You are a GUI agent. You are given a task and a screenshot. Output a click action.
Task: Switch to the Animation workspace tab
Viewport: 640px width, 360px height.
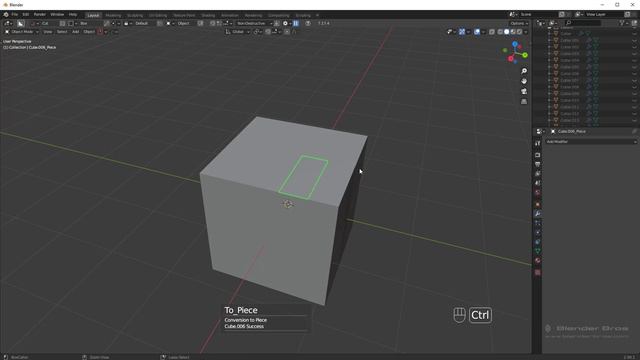point(230,15)
